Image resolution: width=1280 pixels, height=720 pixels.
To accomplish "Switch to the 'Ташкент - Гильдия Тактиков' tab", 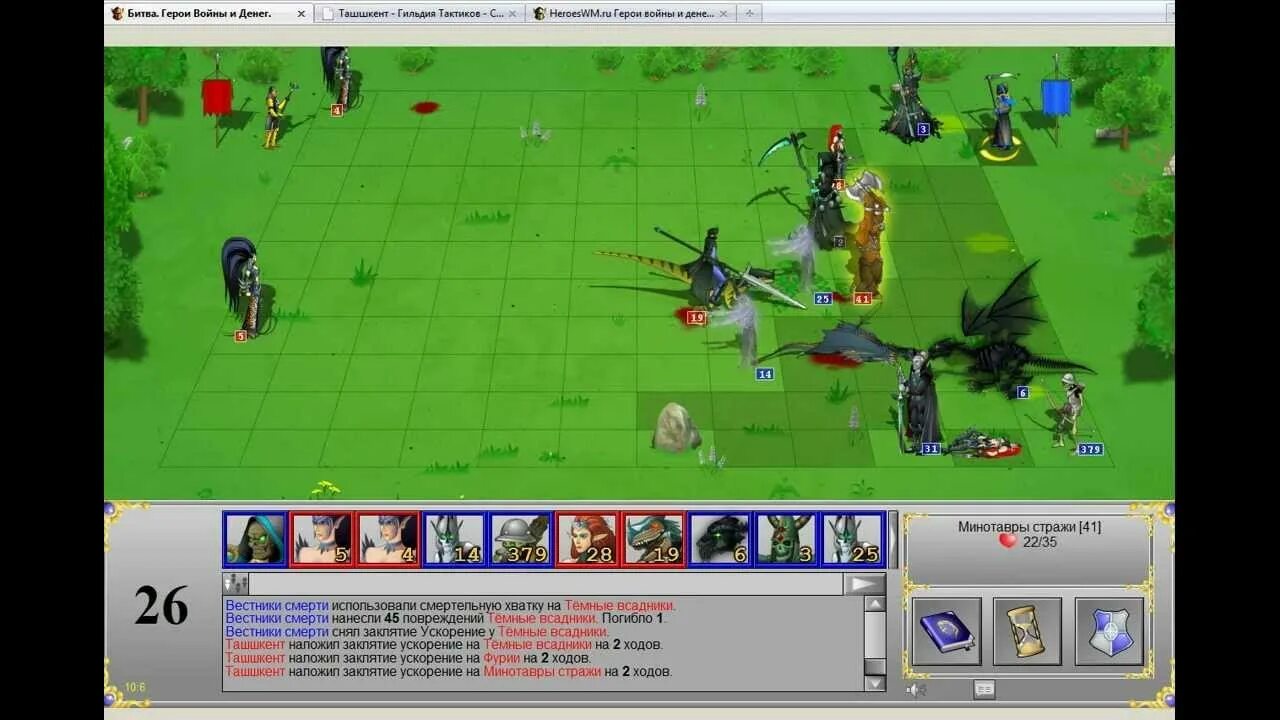I will pos(421,13).
